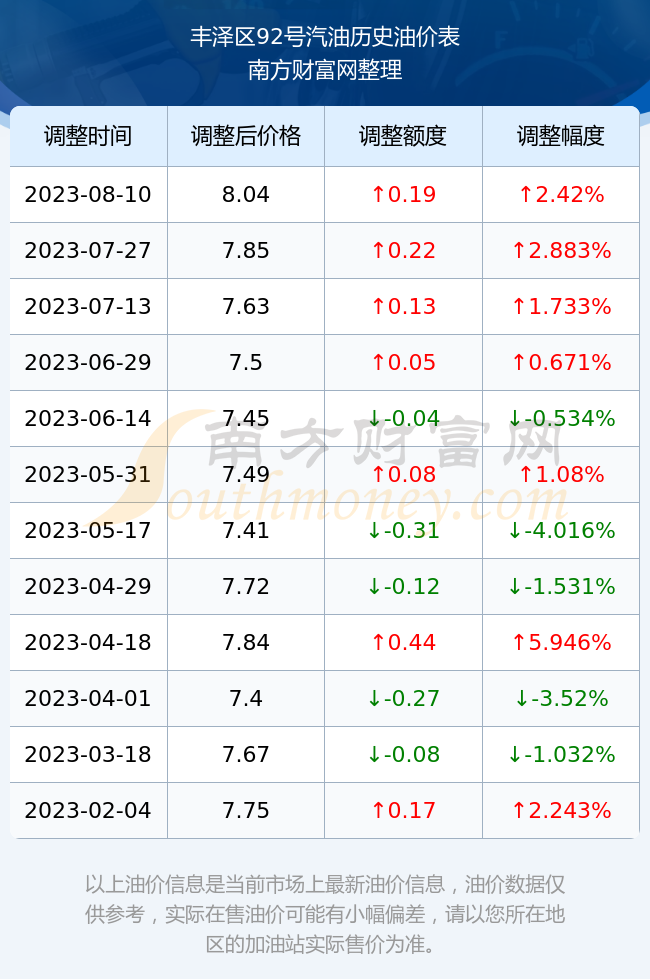The width and height of the screenshot is (650, 980).
Task: Click the 7.4 price on 2023-04-01 row
Action: pyautogui.click(x=246, y=698)
